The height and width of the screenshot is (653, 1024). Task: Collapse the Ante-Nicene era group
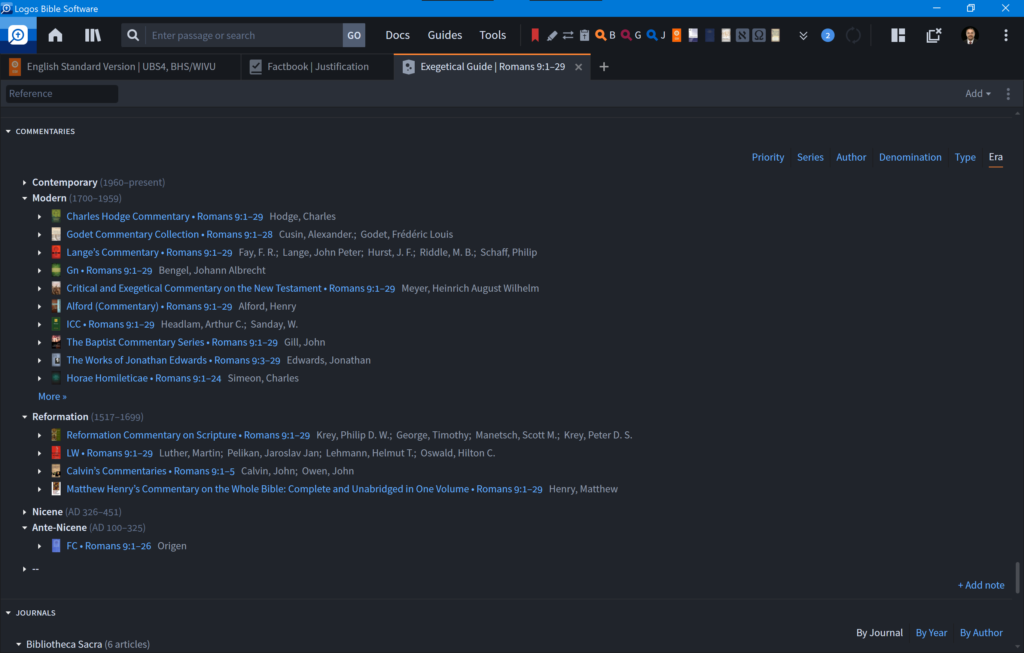click(x=24, y=528)
